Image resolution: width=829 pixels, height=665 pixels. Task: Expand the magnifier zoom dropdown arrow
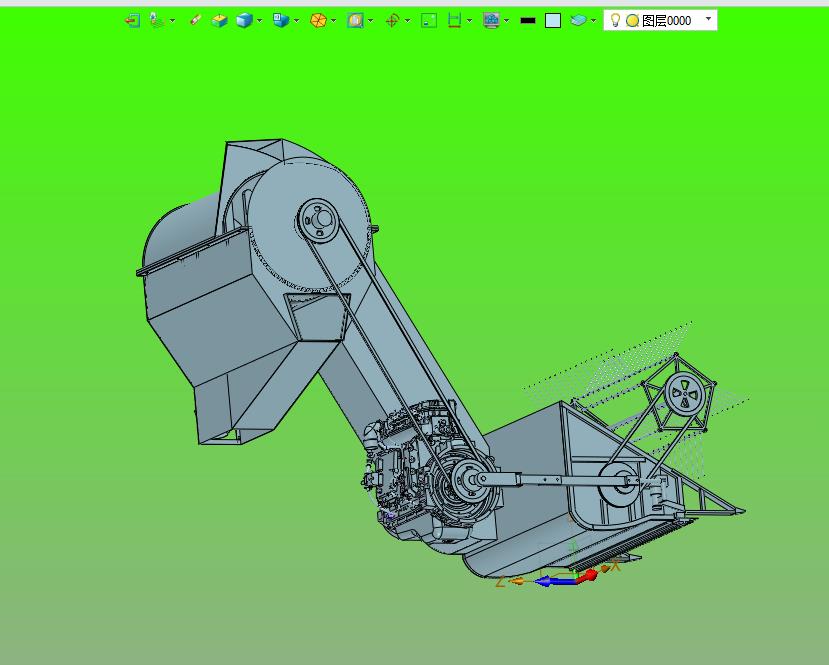[371, 21]
